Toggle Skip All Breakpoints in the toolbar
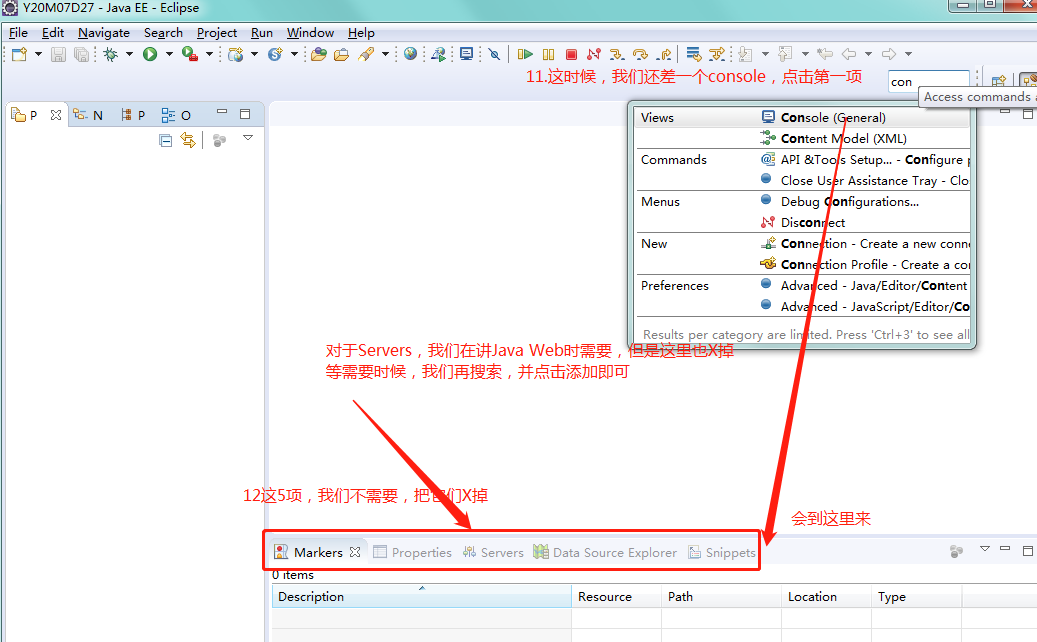The height and width of the screenshot is (642, 1037). [x=493, y=54]
